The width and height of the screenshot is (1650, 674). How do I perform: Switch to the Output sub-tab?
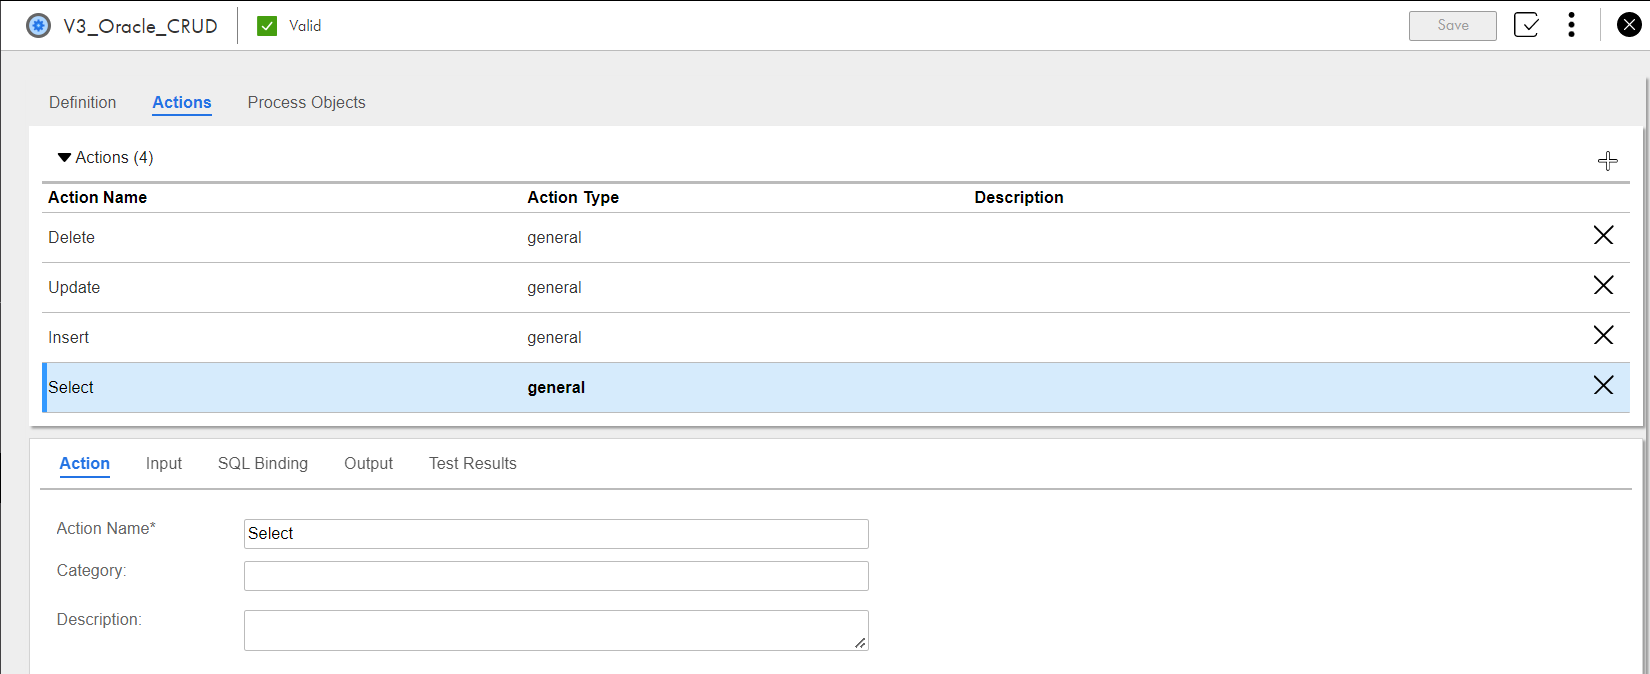point(369,463)
